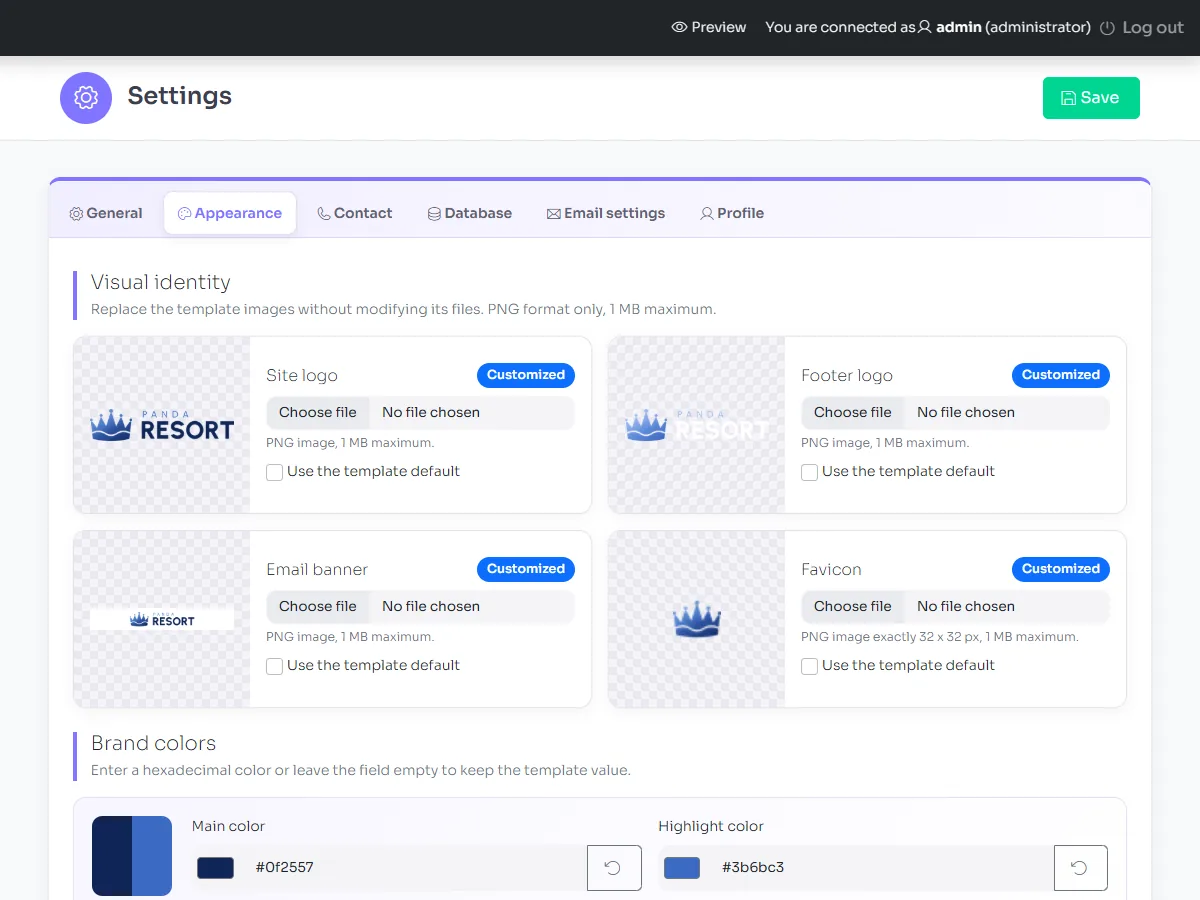Click the power icon beside Log out

coord(1107,28)
